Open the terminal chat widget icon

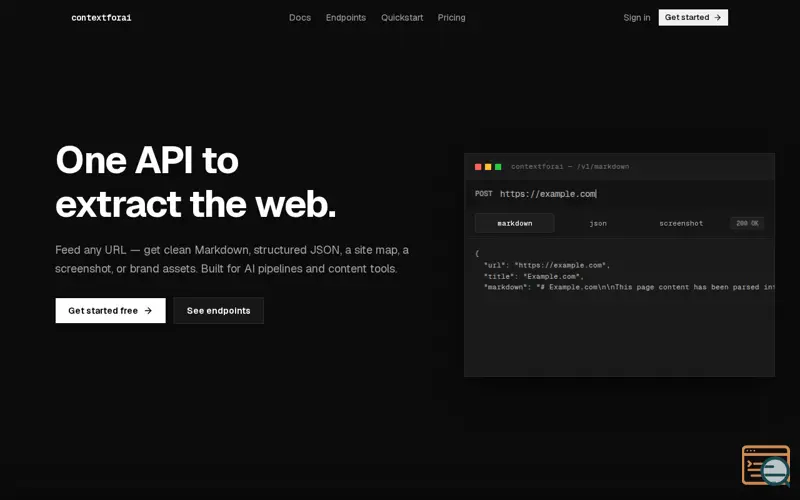(x=765, y=465)
